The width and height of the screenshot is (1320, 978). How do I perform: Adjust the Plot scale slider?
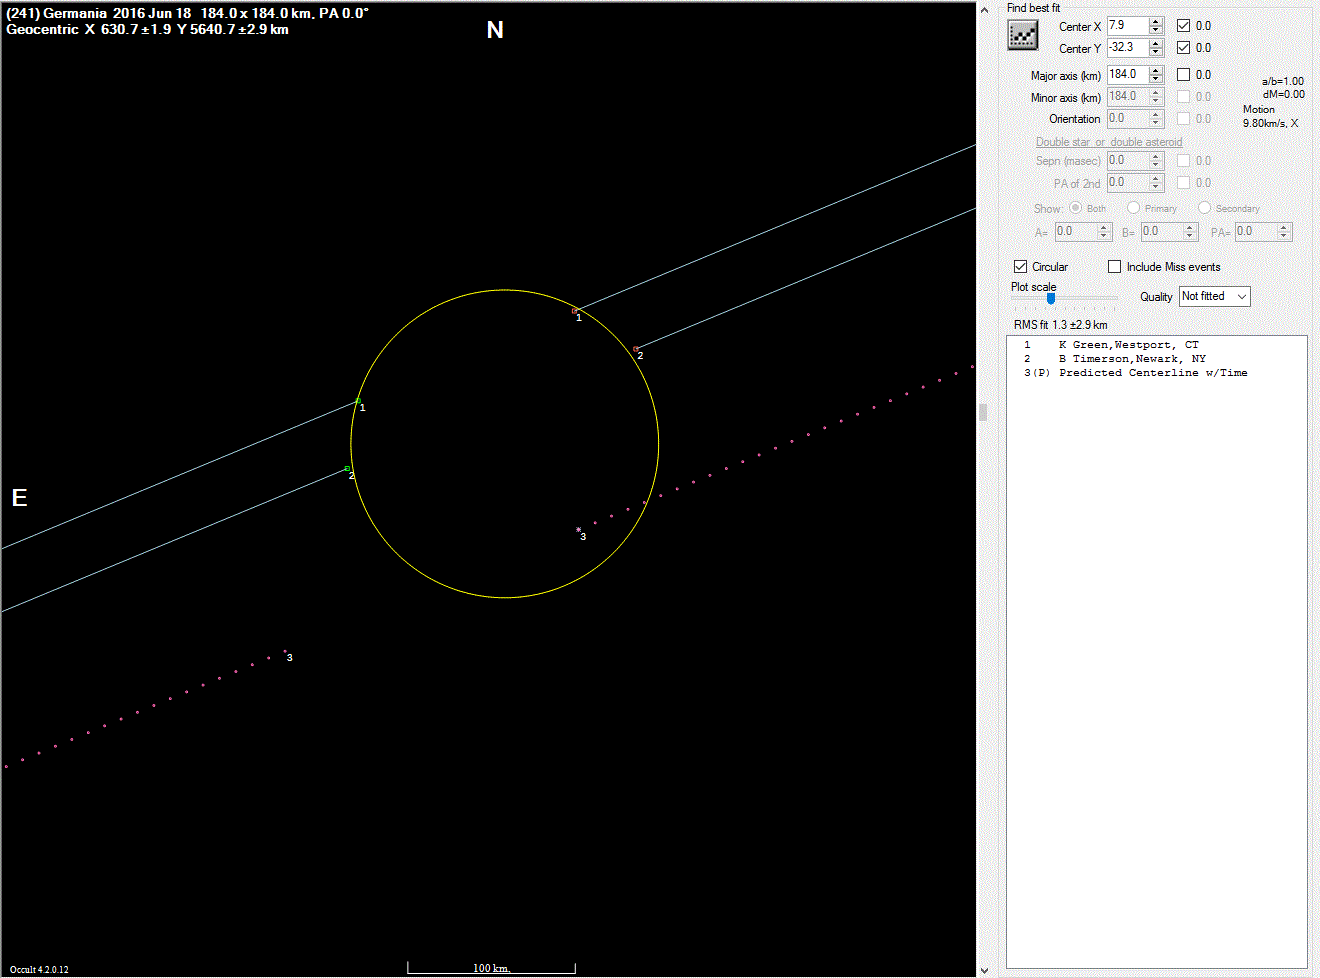click(x=1051, y=298)
